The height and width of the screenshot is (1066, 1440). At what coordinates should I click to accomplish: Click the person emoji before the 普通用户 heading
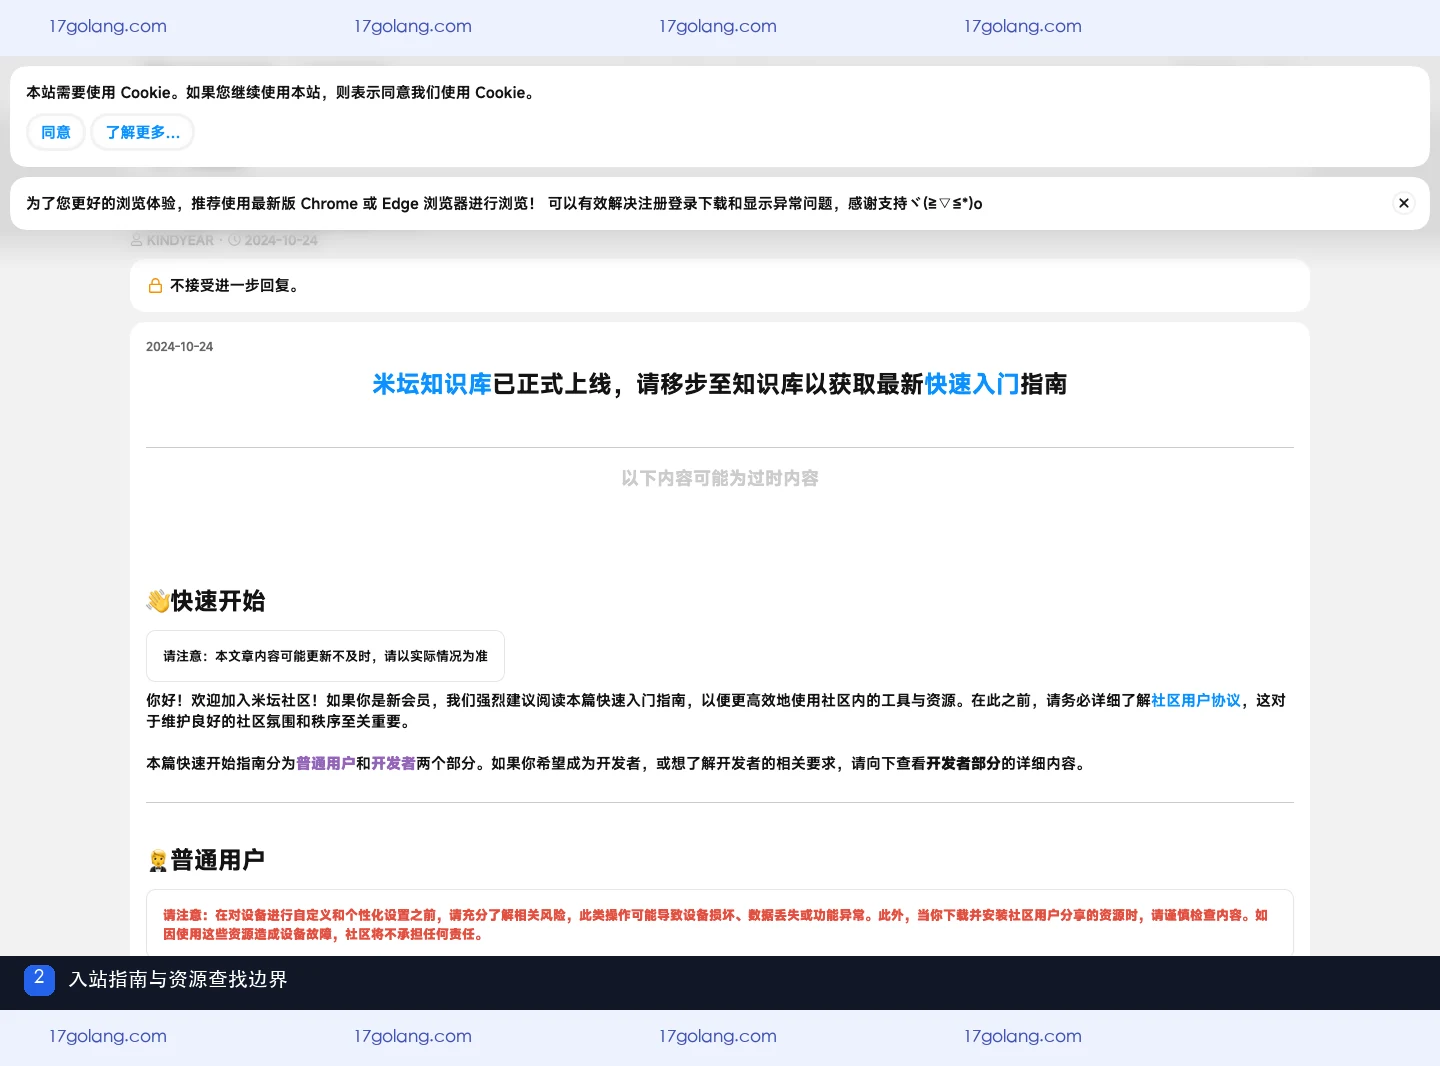coord(157,861)
